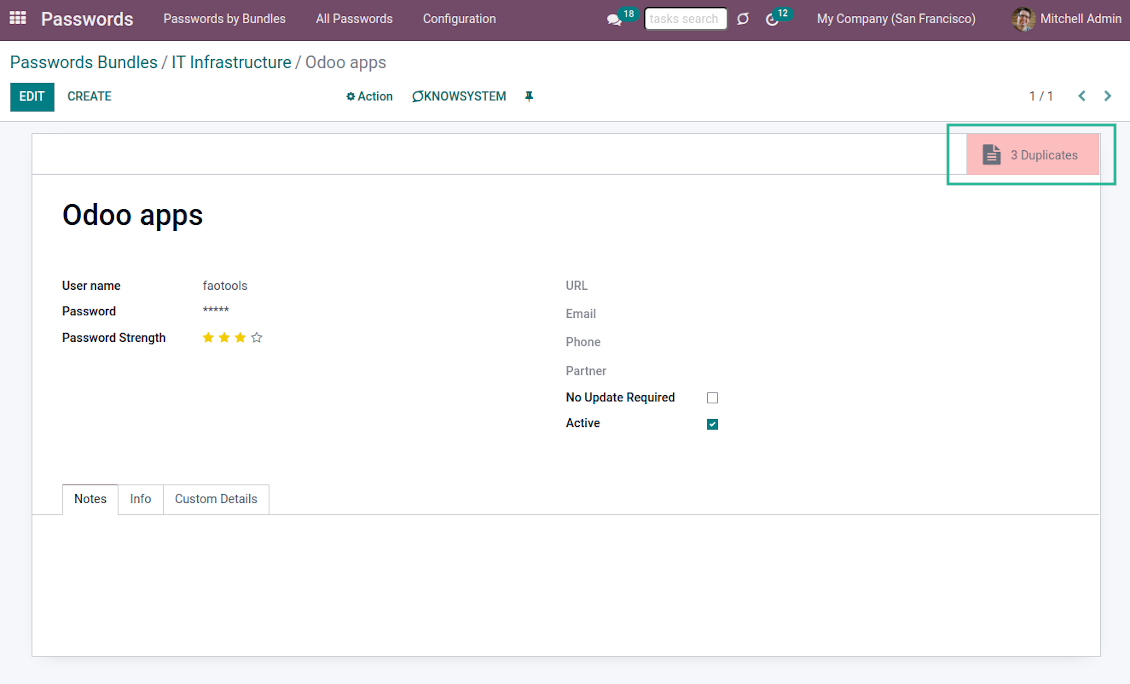Screen dimensions: 1130x684
Task: Open Passwords by Bundles menu
Action: 224,19
